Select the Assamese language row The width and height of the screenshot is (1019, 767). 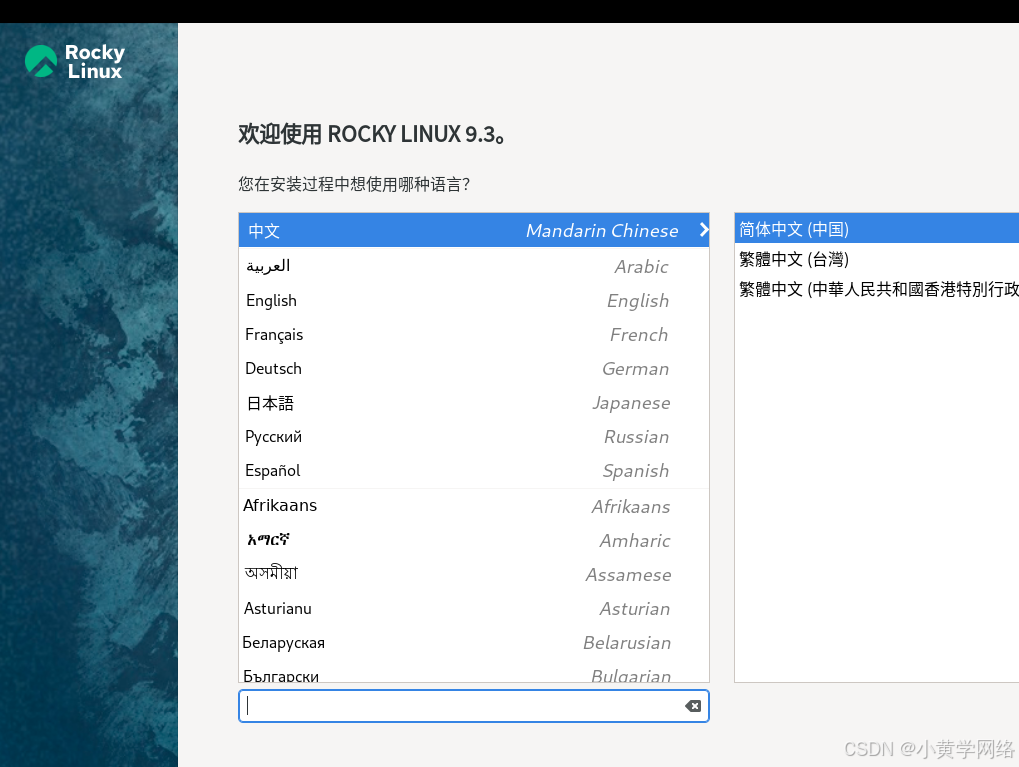[x=474, y=574]
